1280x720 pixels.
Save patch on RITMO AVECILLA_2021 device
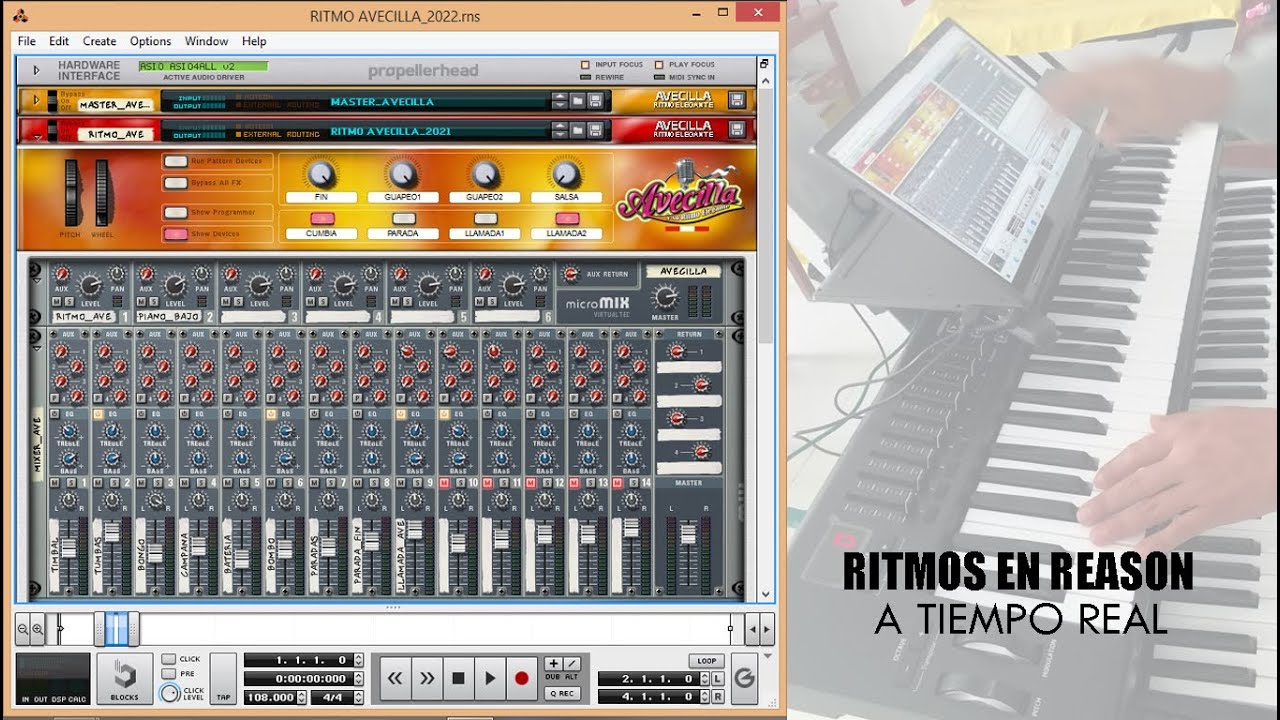[595, 130]
